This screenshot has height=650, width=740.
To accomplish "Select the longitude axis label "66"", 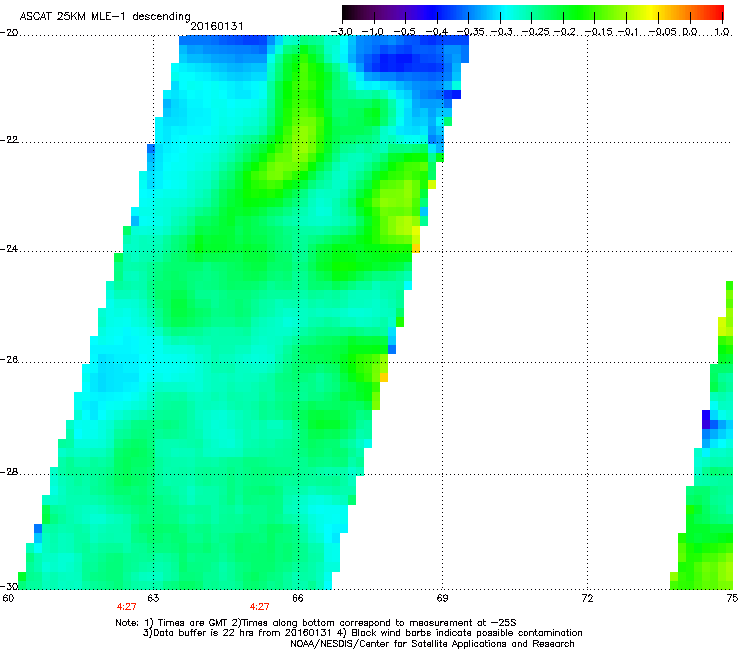I will click(298, 598).
